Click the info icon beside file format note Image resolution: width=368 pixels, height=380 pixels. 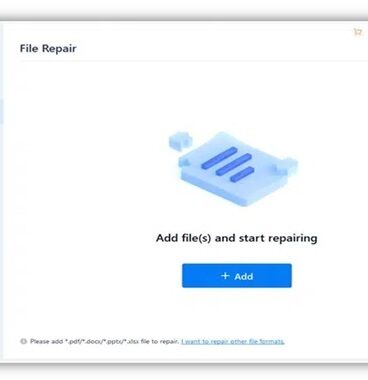click(x=23, y=341)
